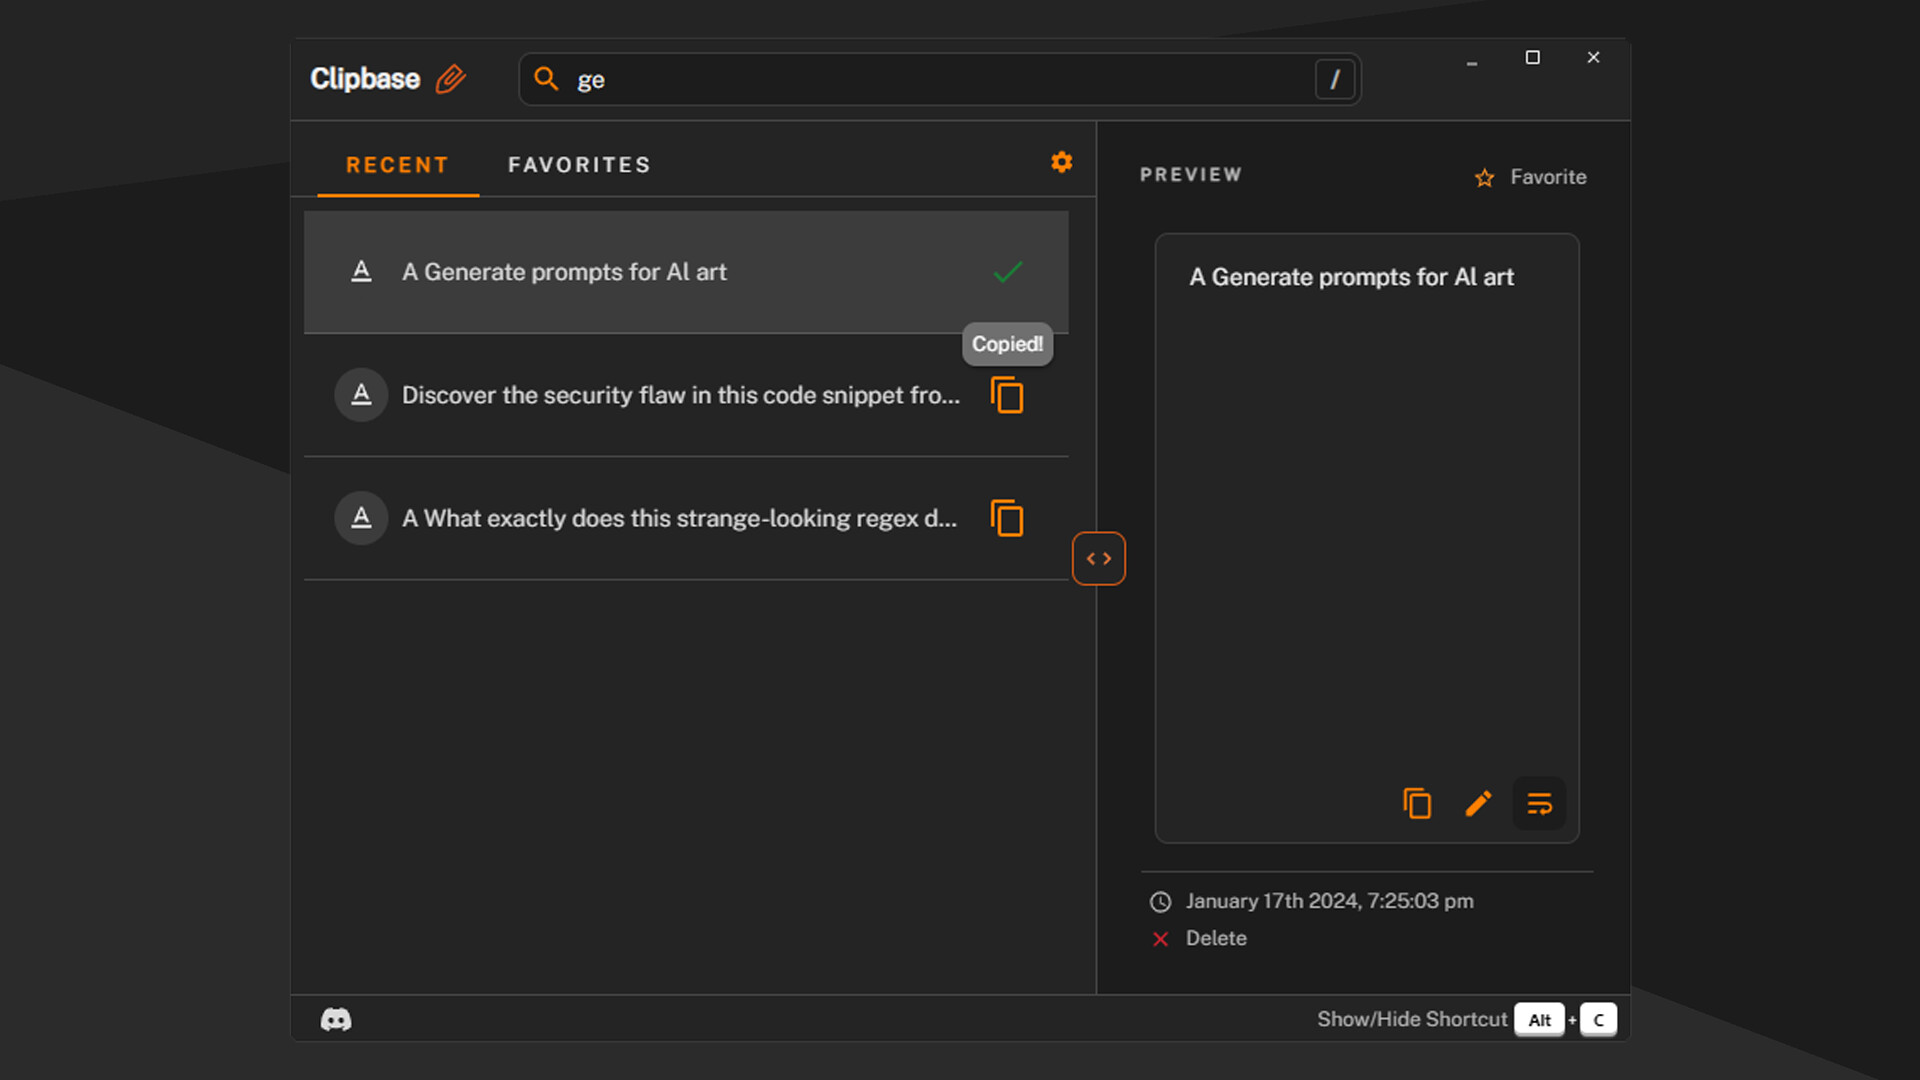Image resolution: width=1920 pixels, height=1080 pixels.
Task: Click the paperclip icon next to Clipbase
Action: click(451, 78)
